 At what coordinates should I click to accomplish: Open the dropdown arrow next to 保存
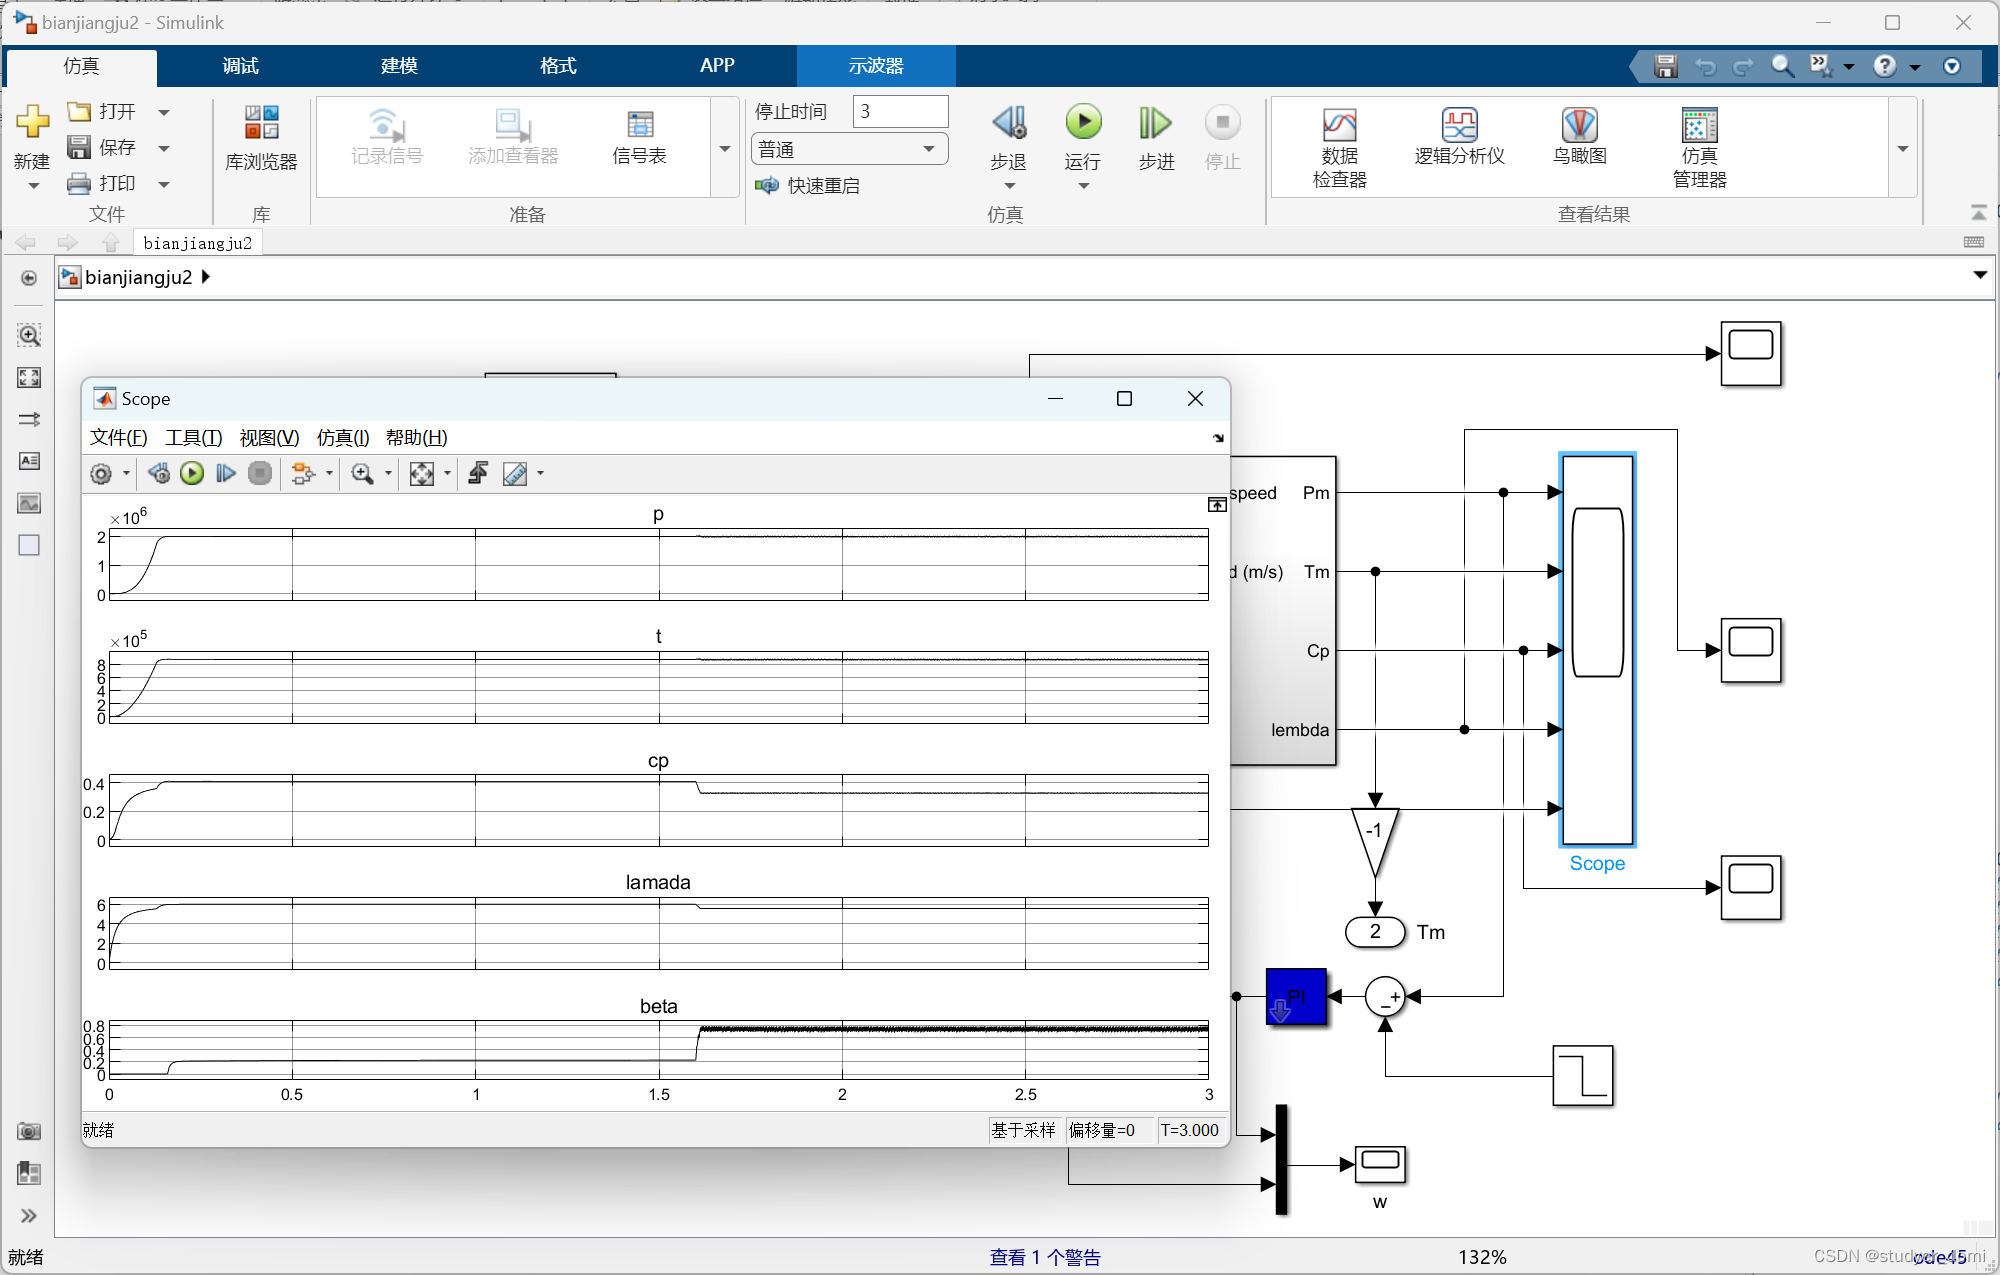(164, 148)
